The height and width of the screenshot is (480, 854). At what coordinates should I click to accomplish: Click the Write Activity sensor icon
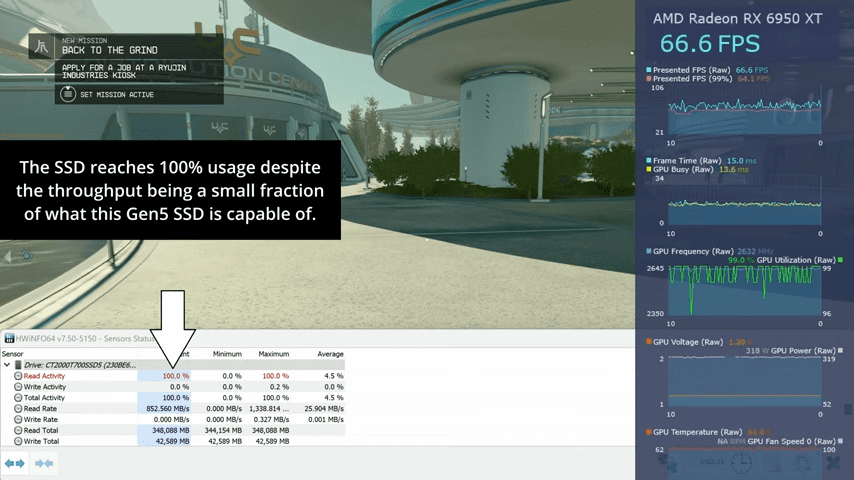tap(18, 387)
